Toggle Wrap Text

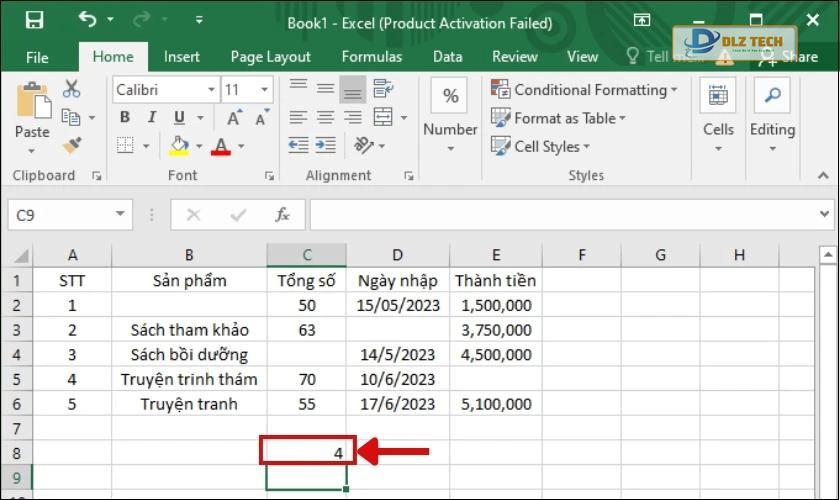click(383, 88)
